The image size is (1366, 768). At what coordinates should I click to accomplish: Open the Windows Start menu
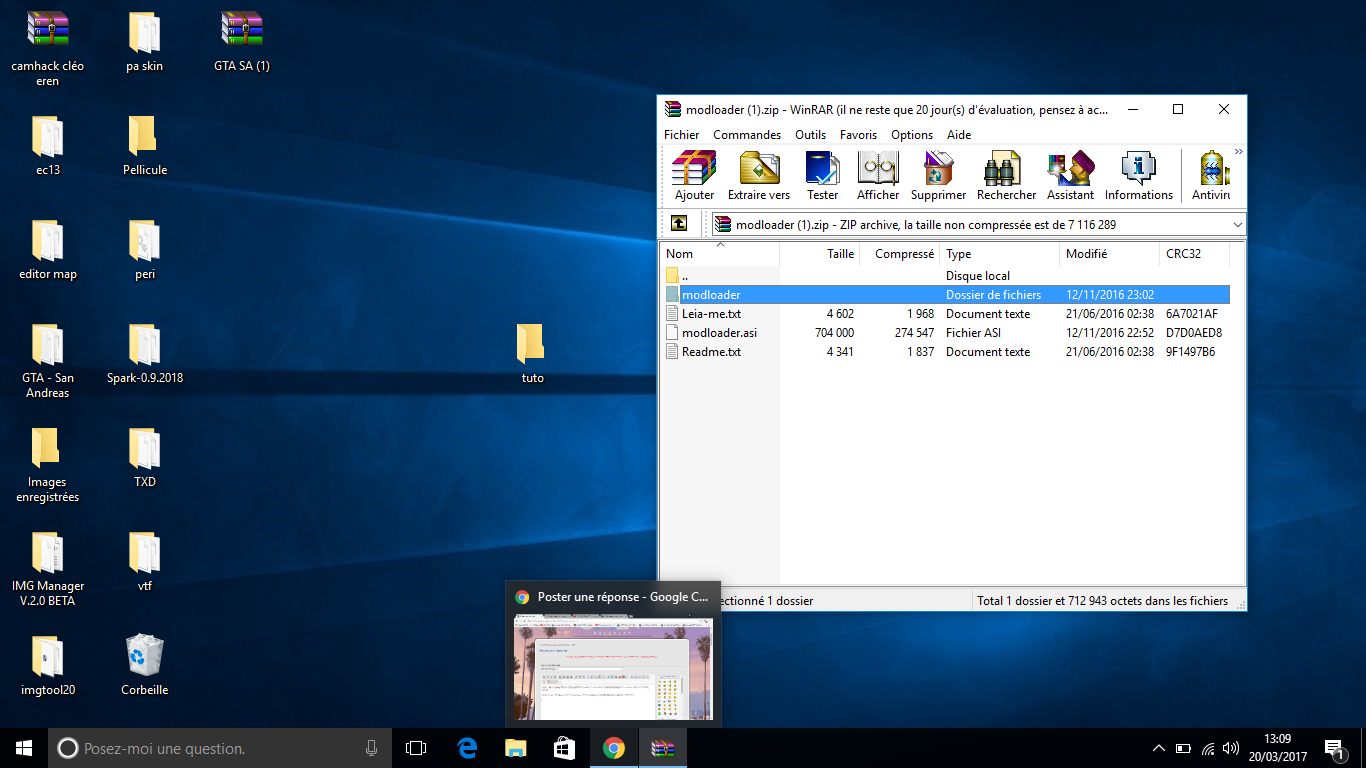(x=24, y=748)
